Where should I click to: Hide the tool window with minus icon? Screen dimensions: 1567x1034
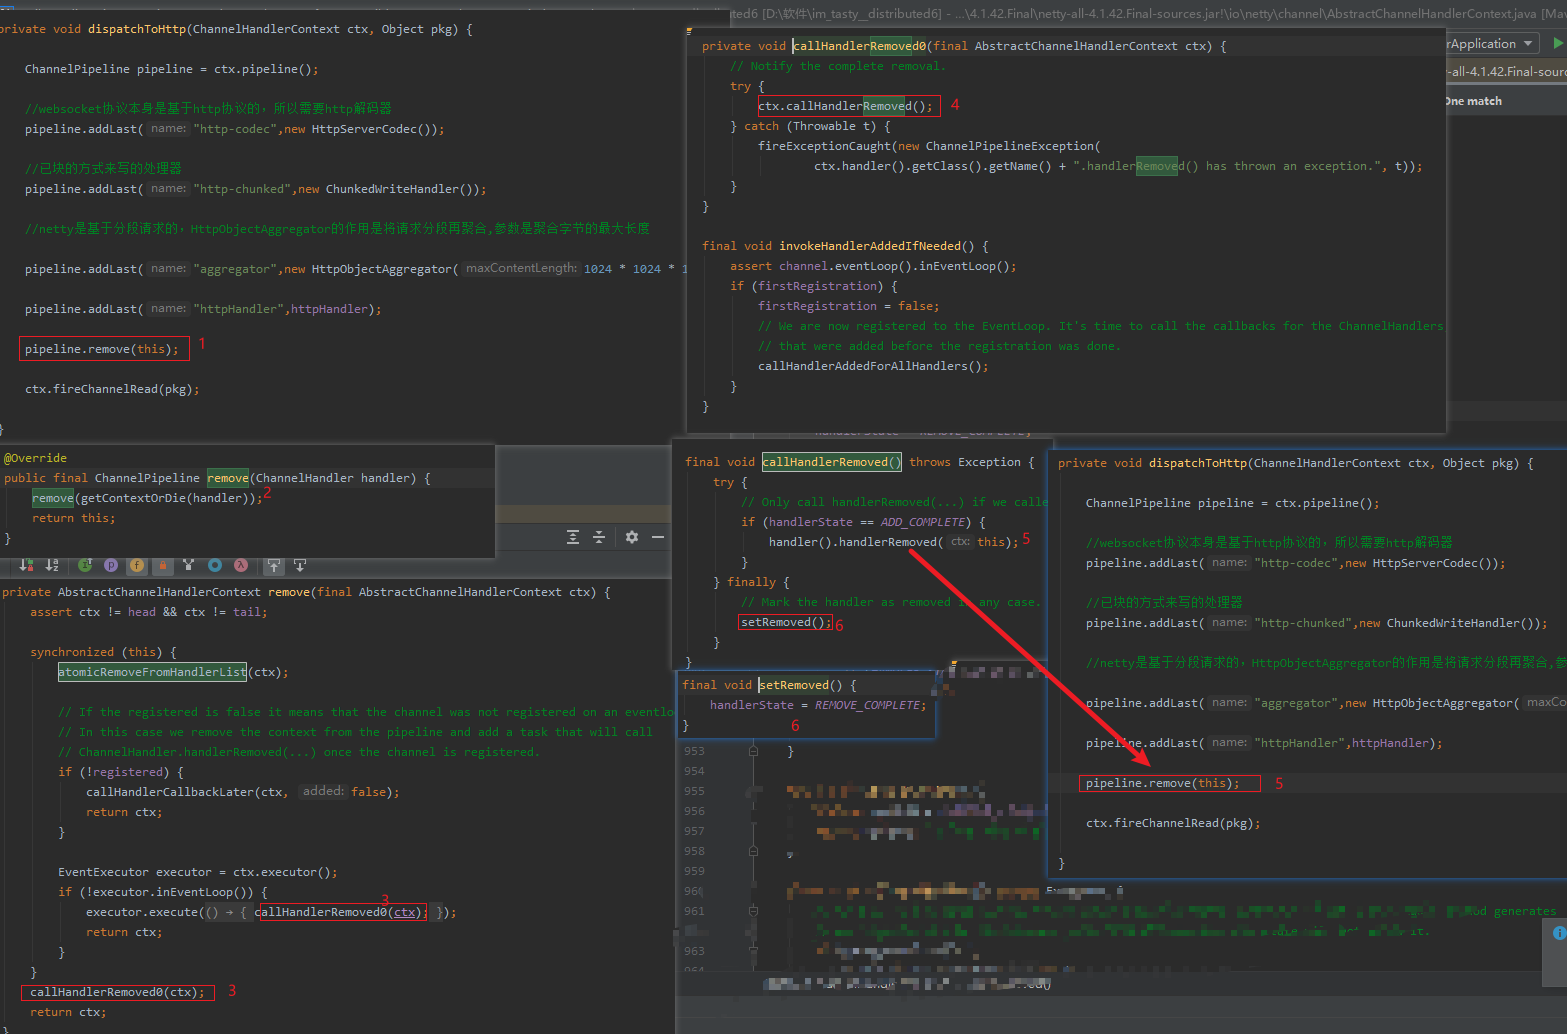pos(658,537)
